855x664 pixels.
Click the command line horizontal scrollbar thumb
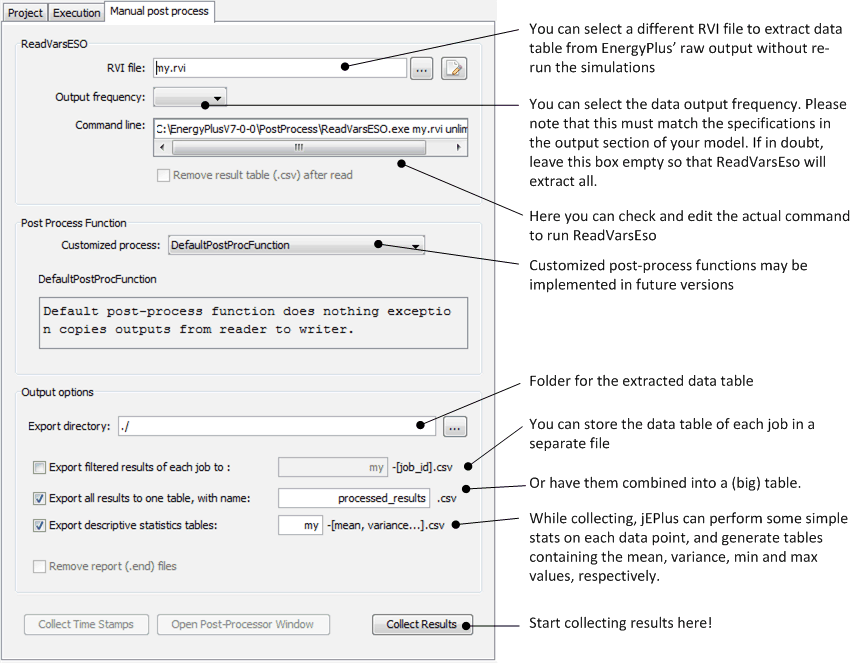(298, 148)
